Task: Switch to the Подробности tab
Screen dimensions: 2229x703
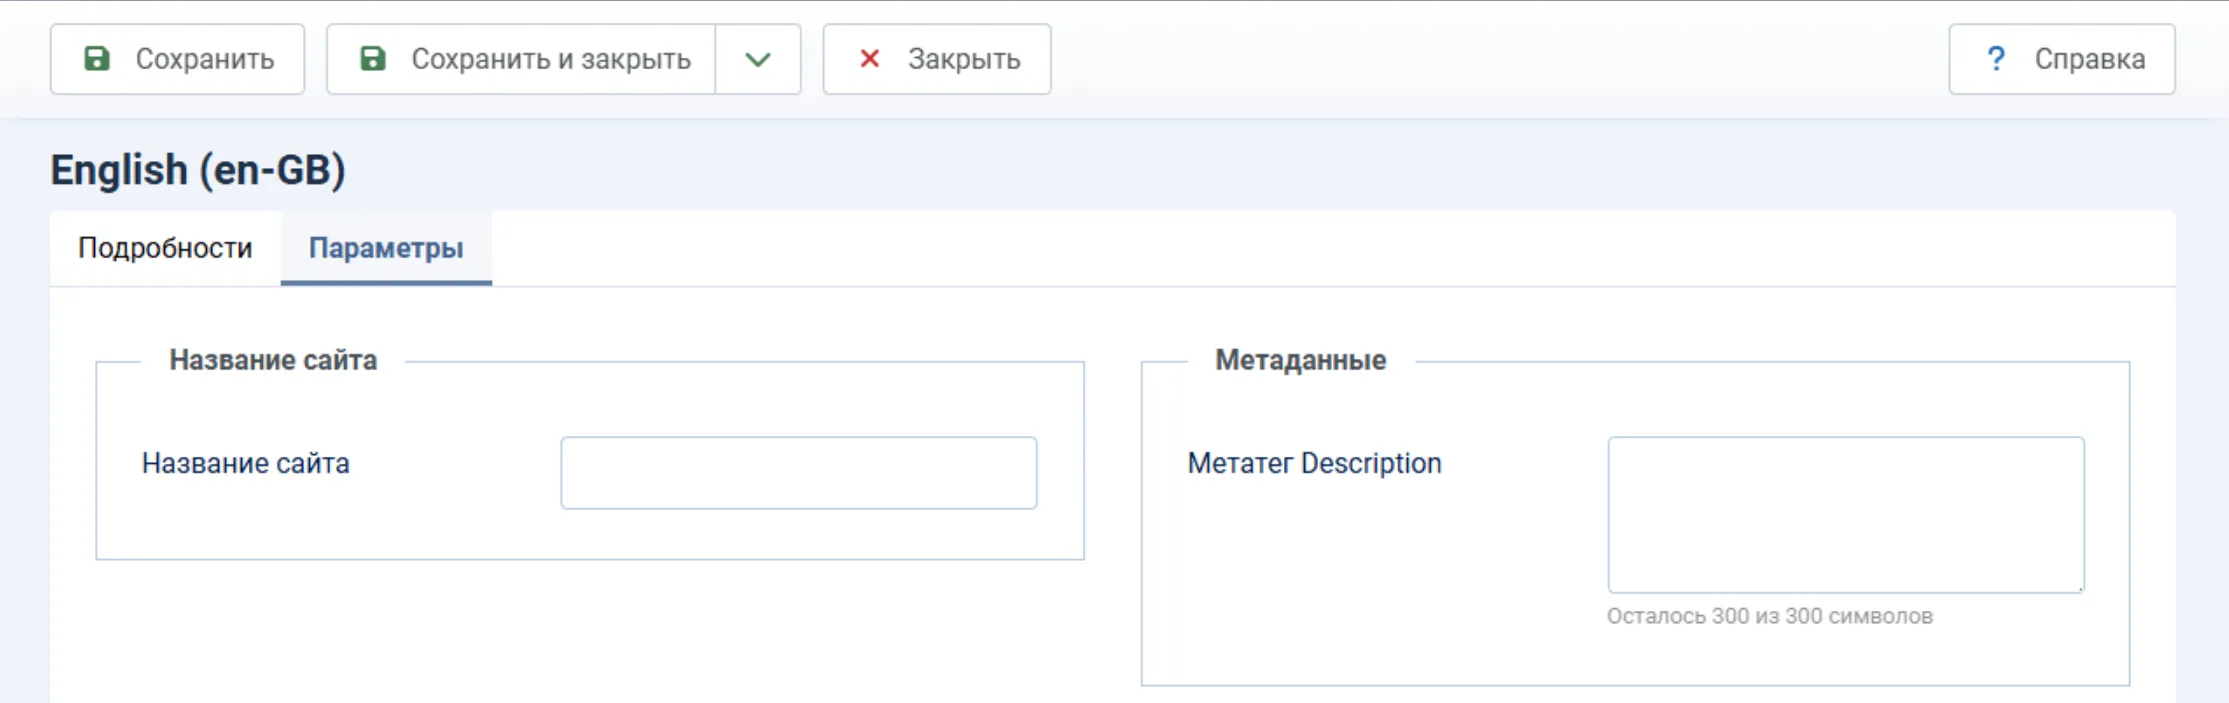Action: click(165, 248)
